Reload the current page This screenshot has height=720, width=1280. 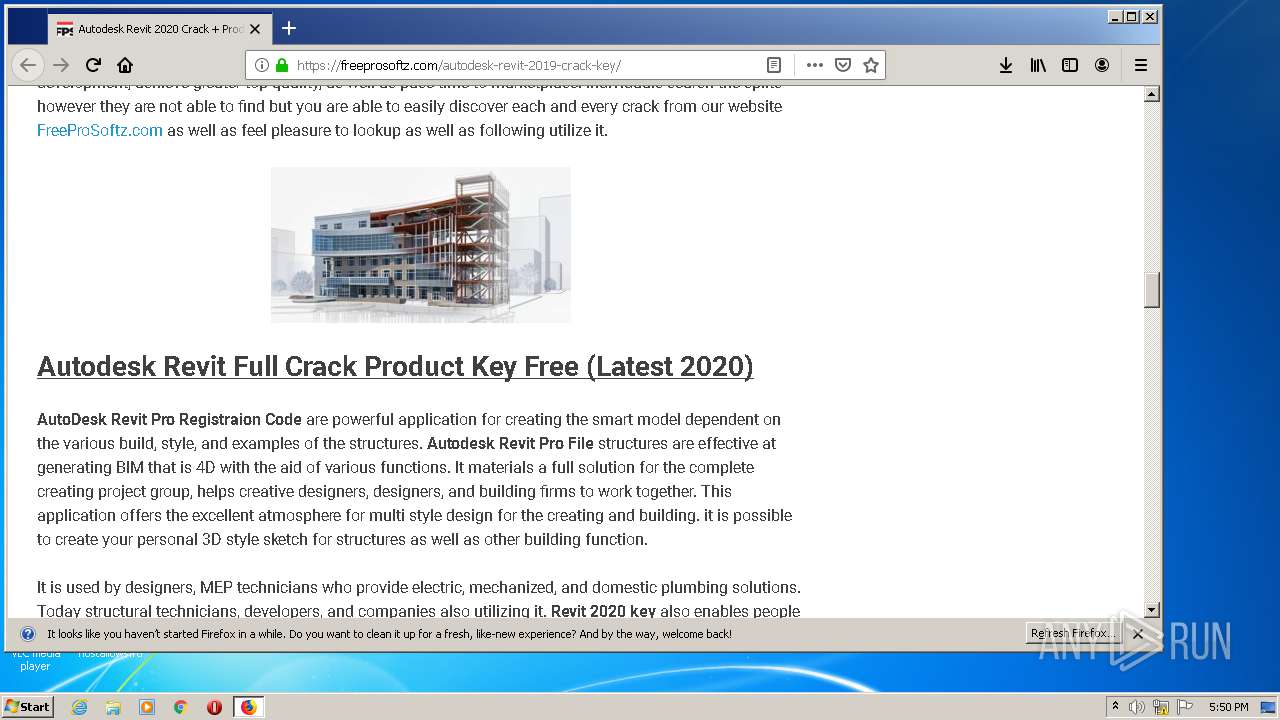(93, 65)
